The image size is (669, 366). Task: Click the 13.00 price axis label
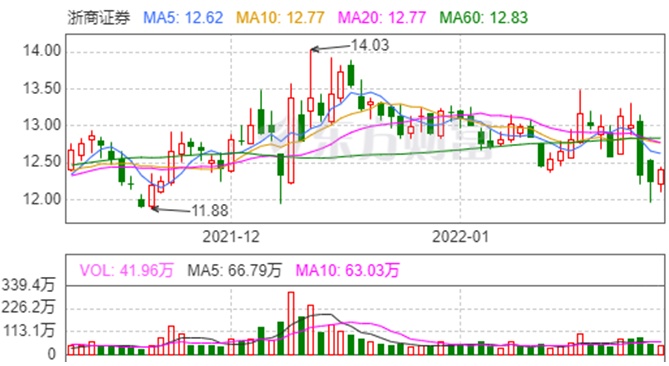42,125
